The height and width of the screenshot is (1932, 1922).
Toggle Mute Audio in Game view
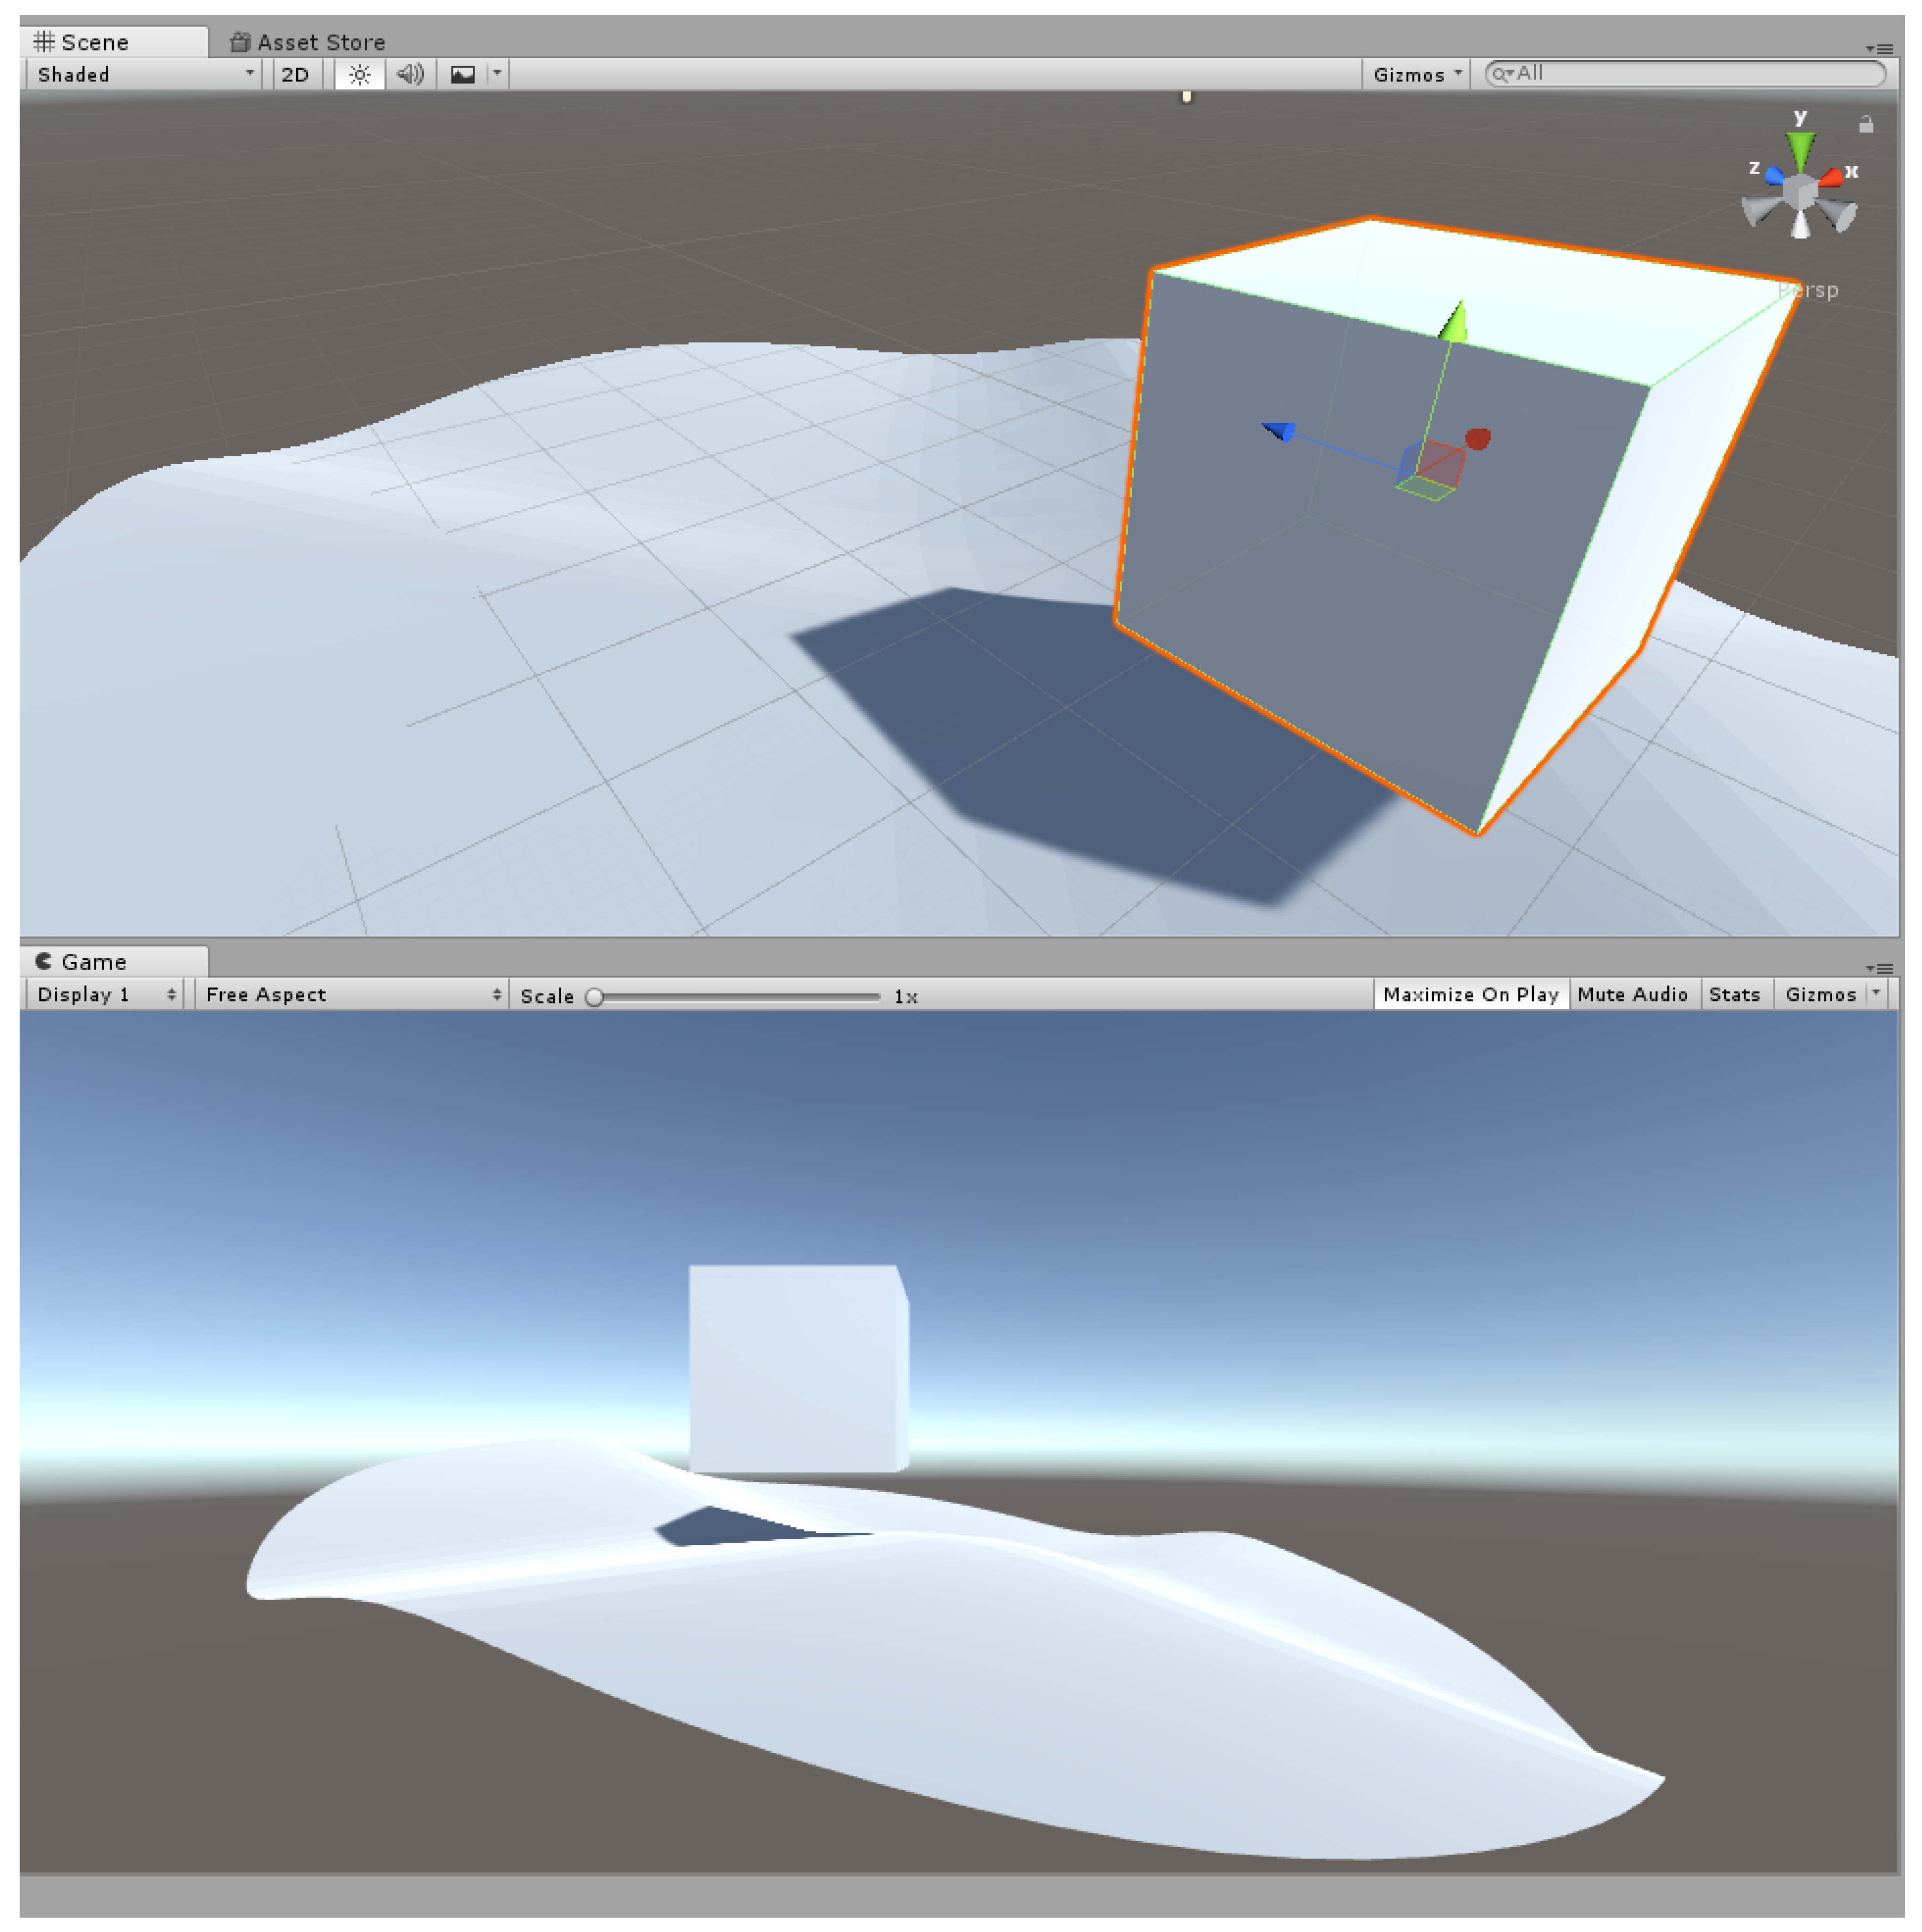[1632, 994]
